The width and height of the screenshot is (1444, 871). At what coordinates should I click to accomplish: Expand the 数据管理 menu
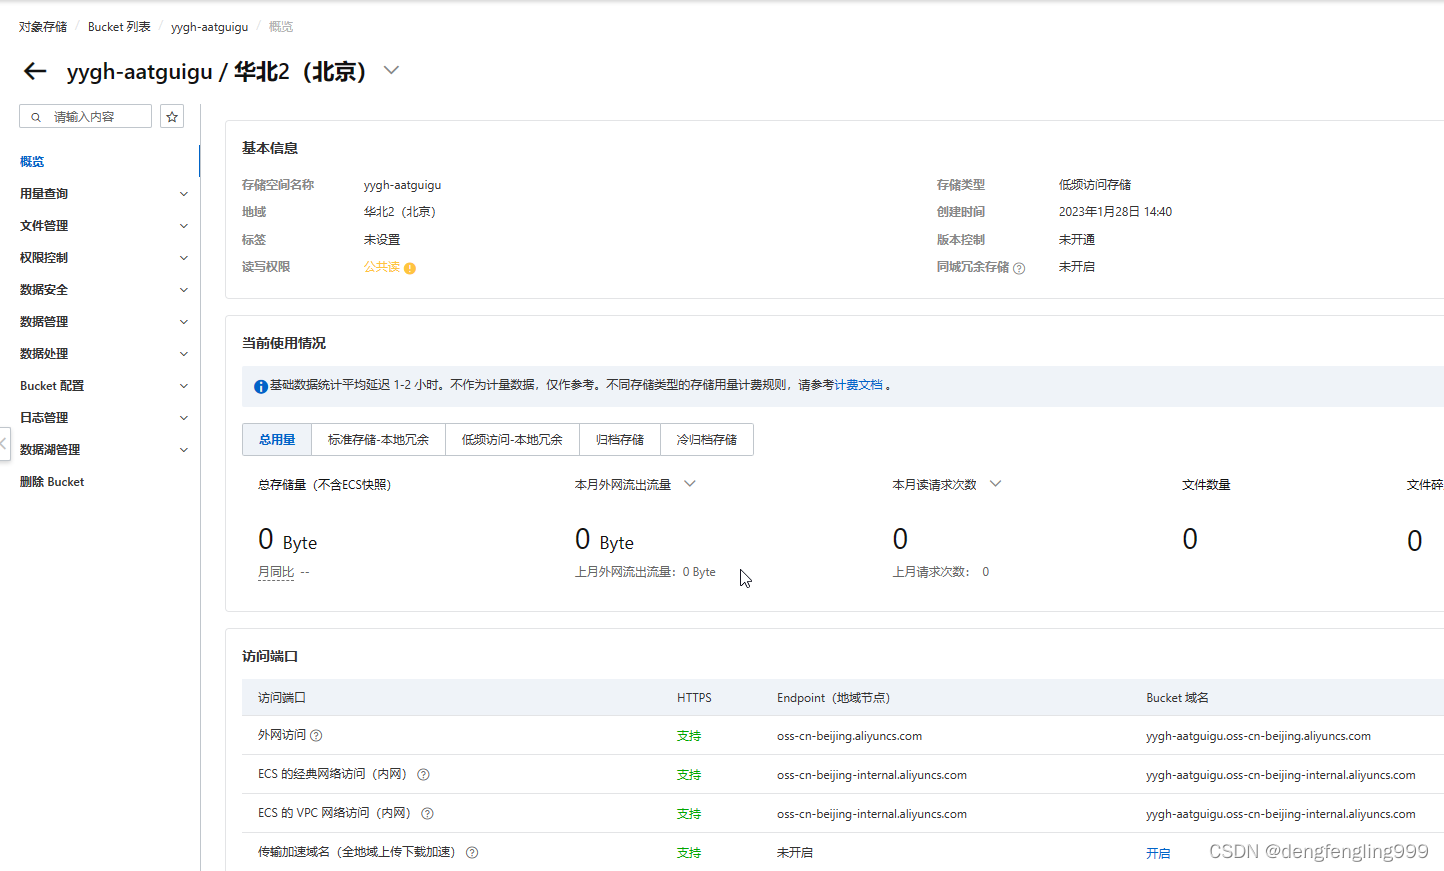(183, 322)
